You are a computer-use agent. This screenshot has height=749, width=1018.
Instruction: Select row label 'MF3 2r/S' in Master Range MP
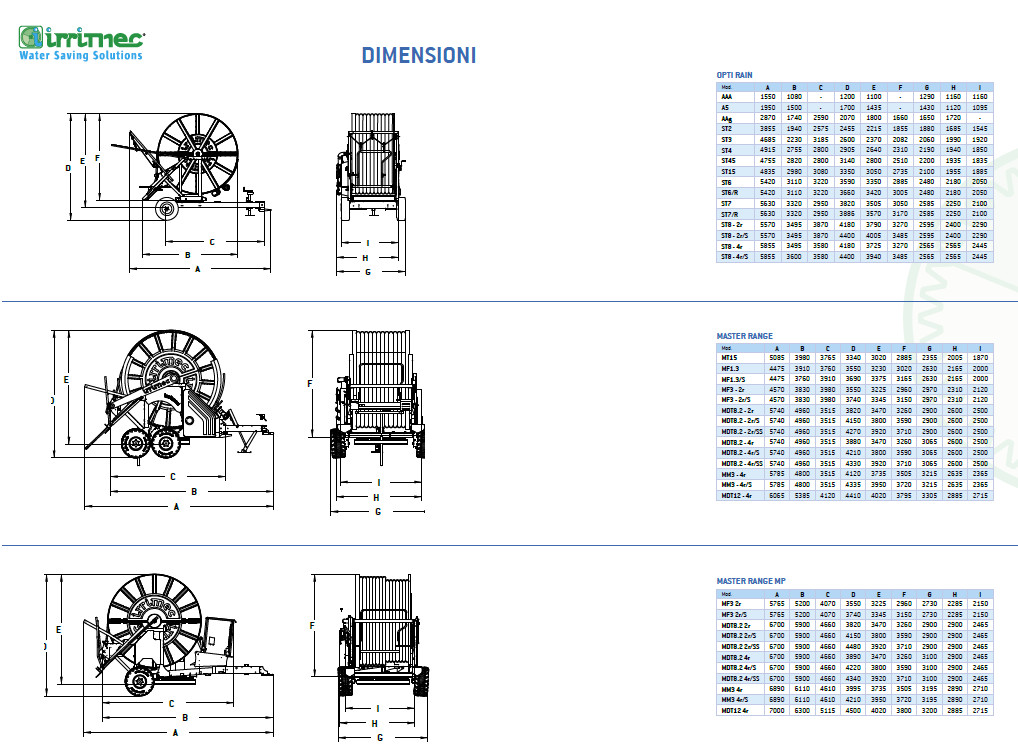click(734, 615)
